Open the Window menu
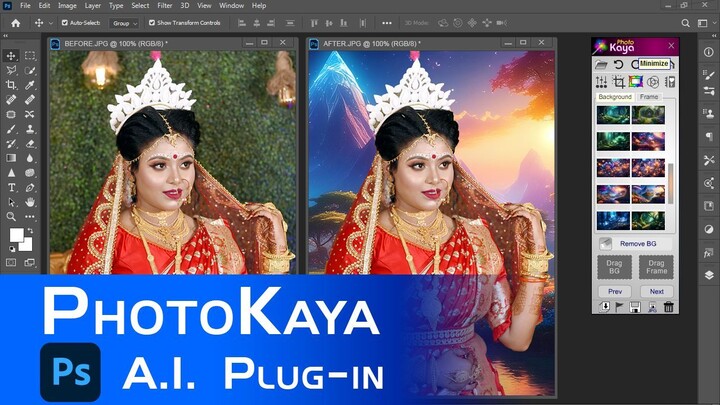 click(231, 6)
